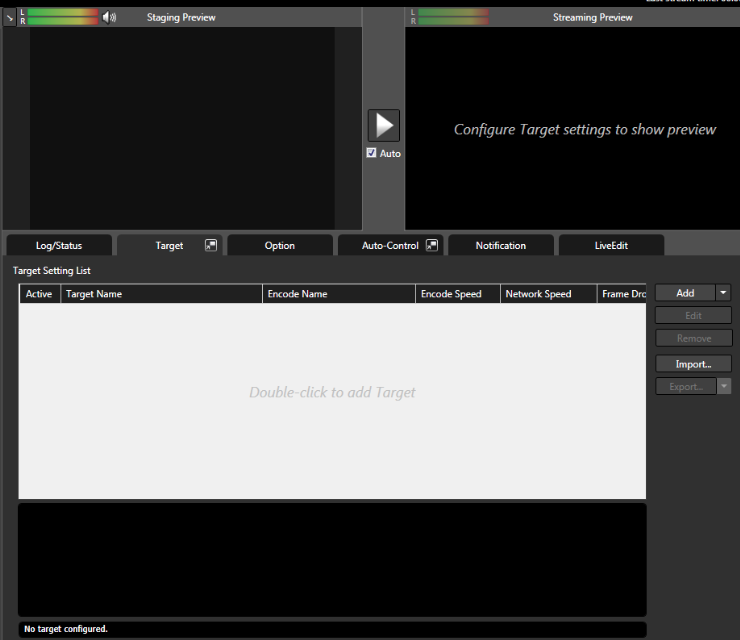The height and width of the screenshot is (640, 740).
Task: Select the Target tab
Action: (169, 245)
